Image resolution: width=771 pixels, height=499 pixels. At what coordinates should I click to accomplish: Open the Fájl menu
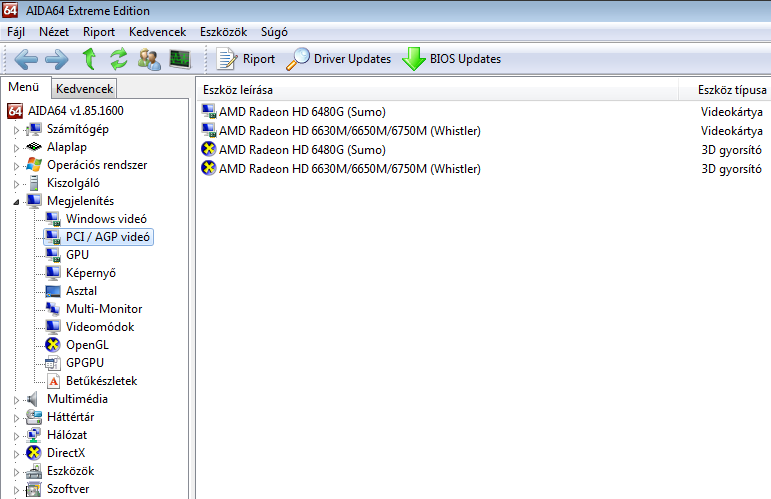16,32
